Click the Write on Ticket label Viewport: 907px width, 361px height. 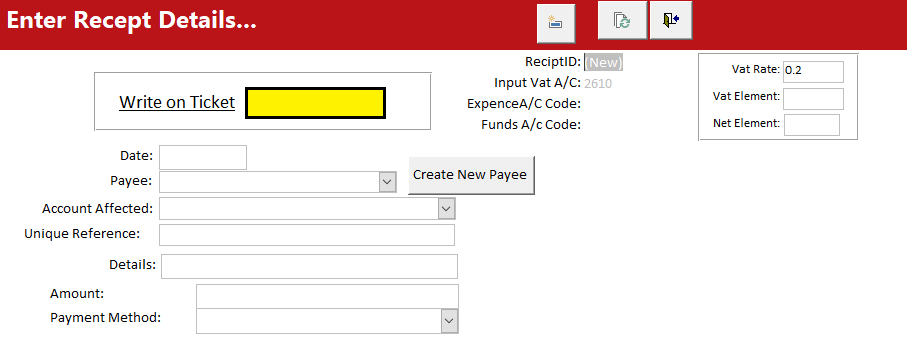pyautogui.click(x=177, y=102)
